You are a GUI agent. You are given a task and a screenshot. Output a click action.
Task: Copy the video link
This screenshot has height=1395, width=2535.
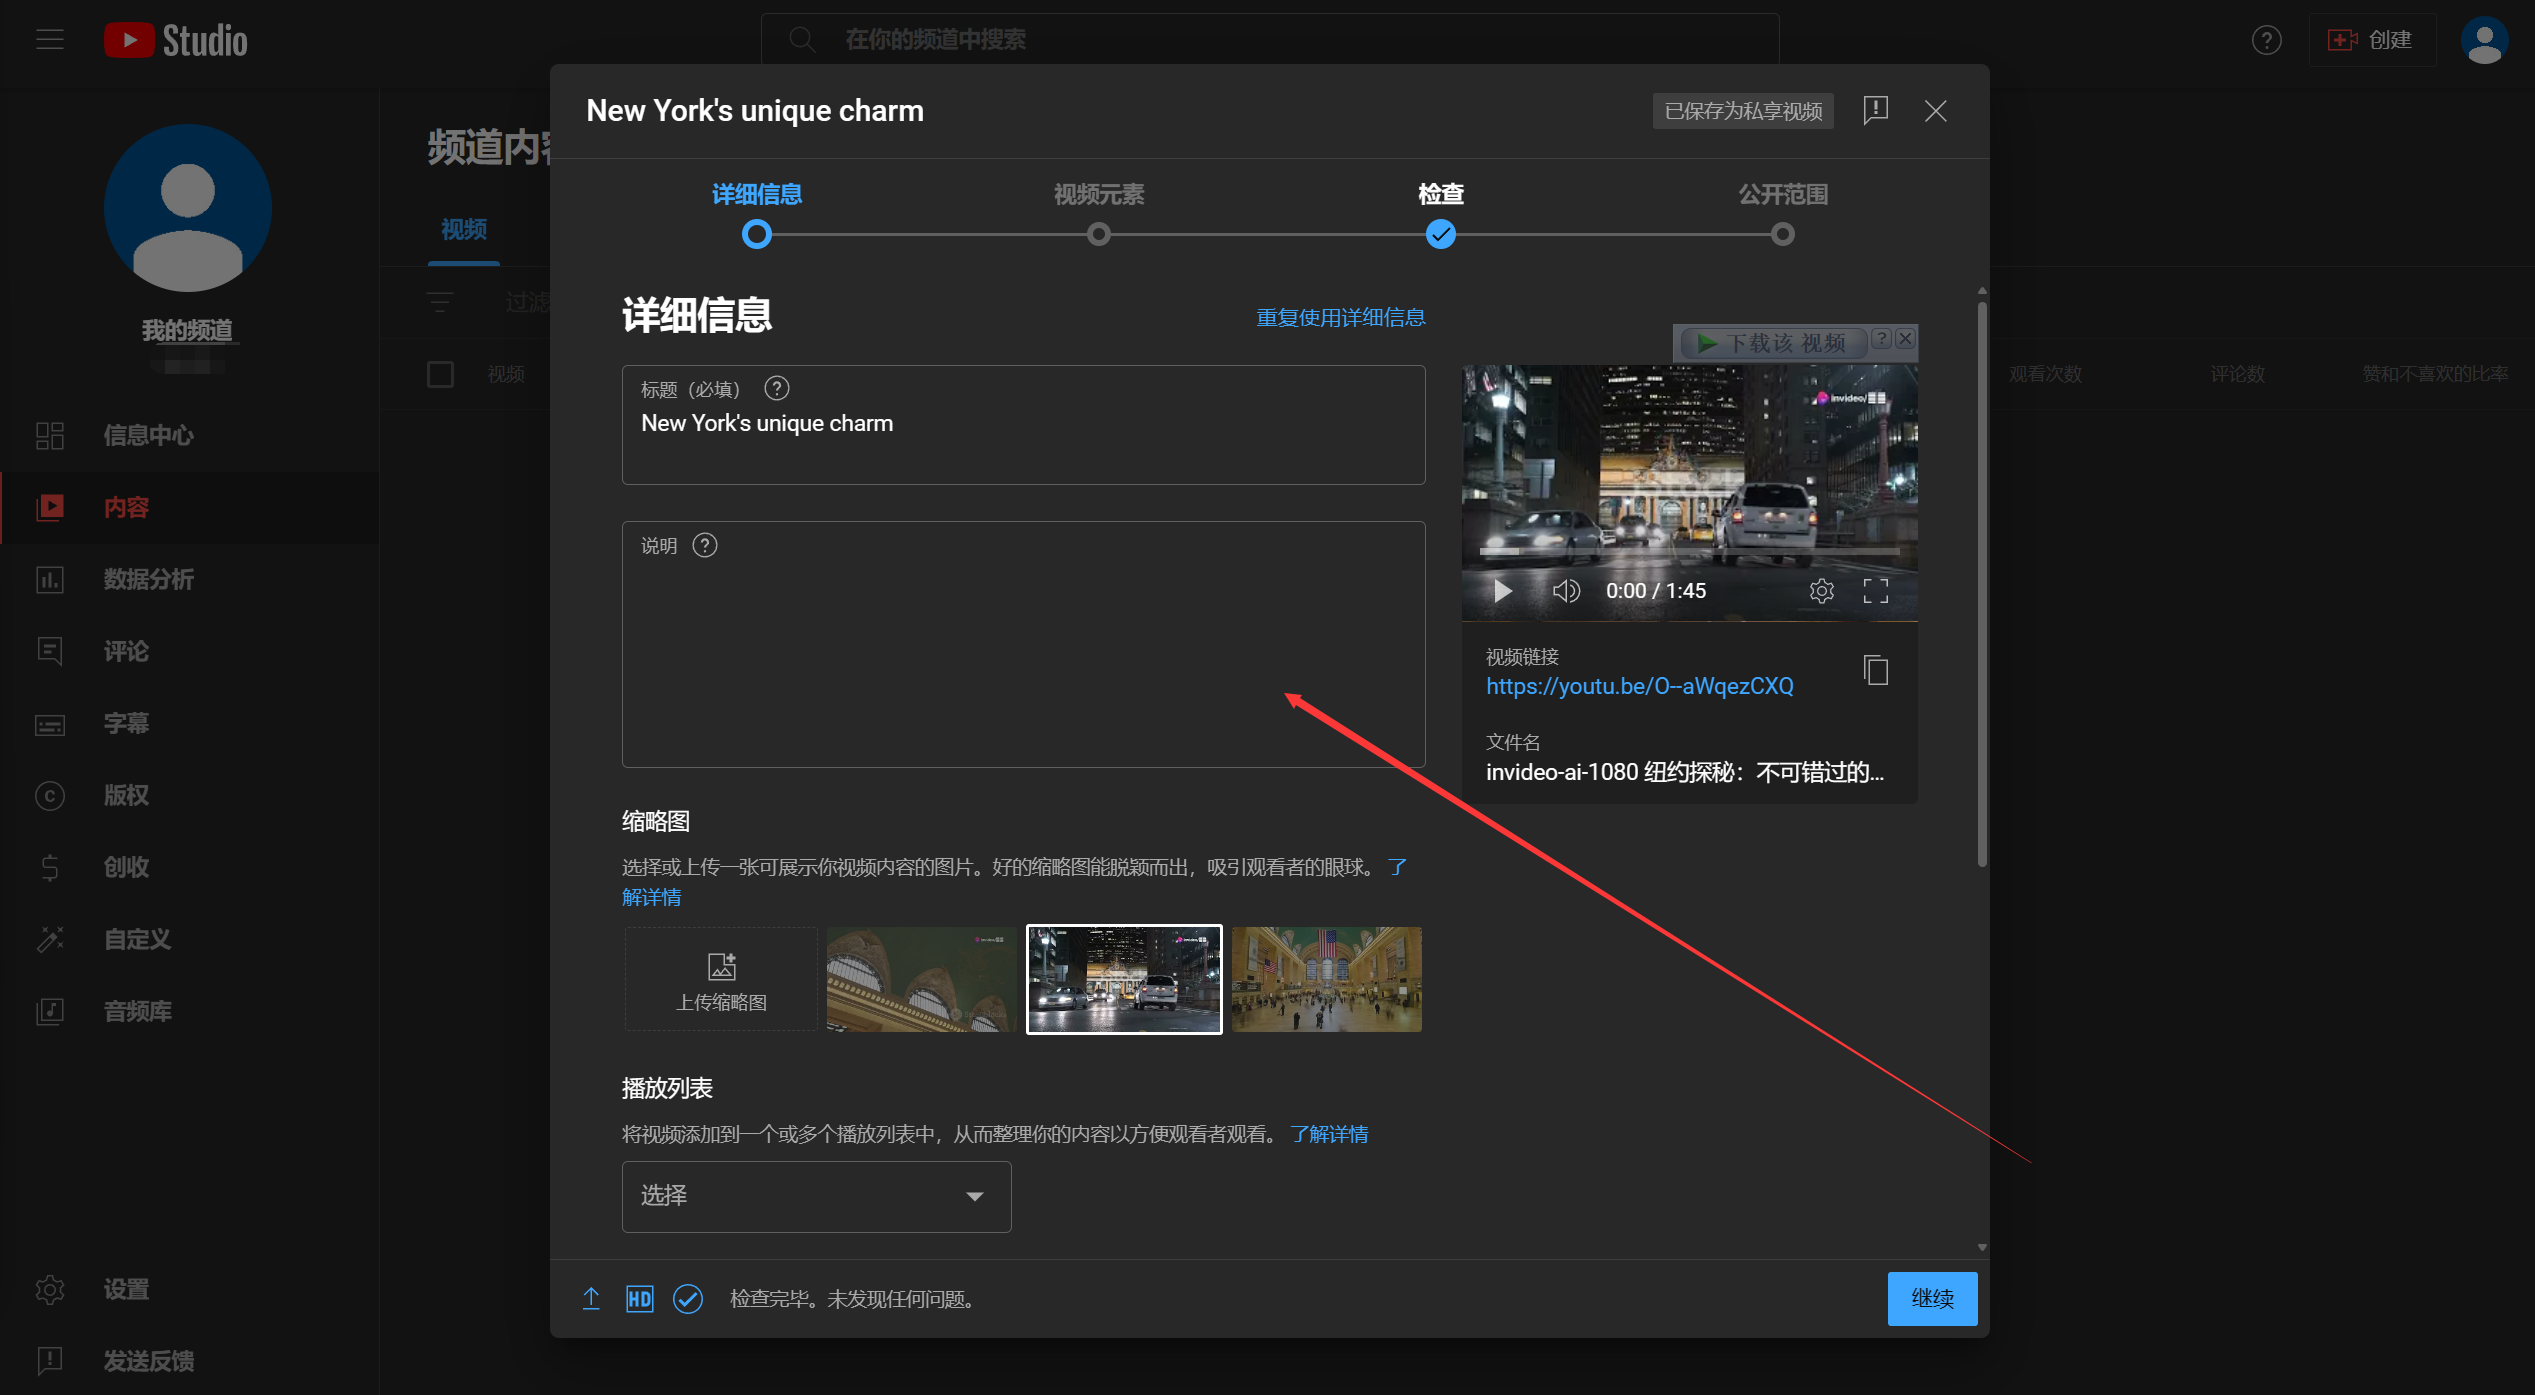(1876, 670)
